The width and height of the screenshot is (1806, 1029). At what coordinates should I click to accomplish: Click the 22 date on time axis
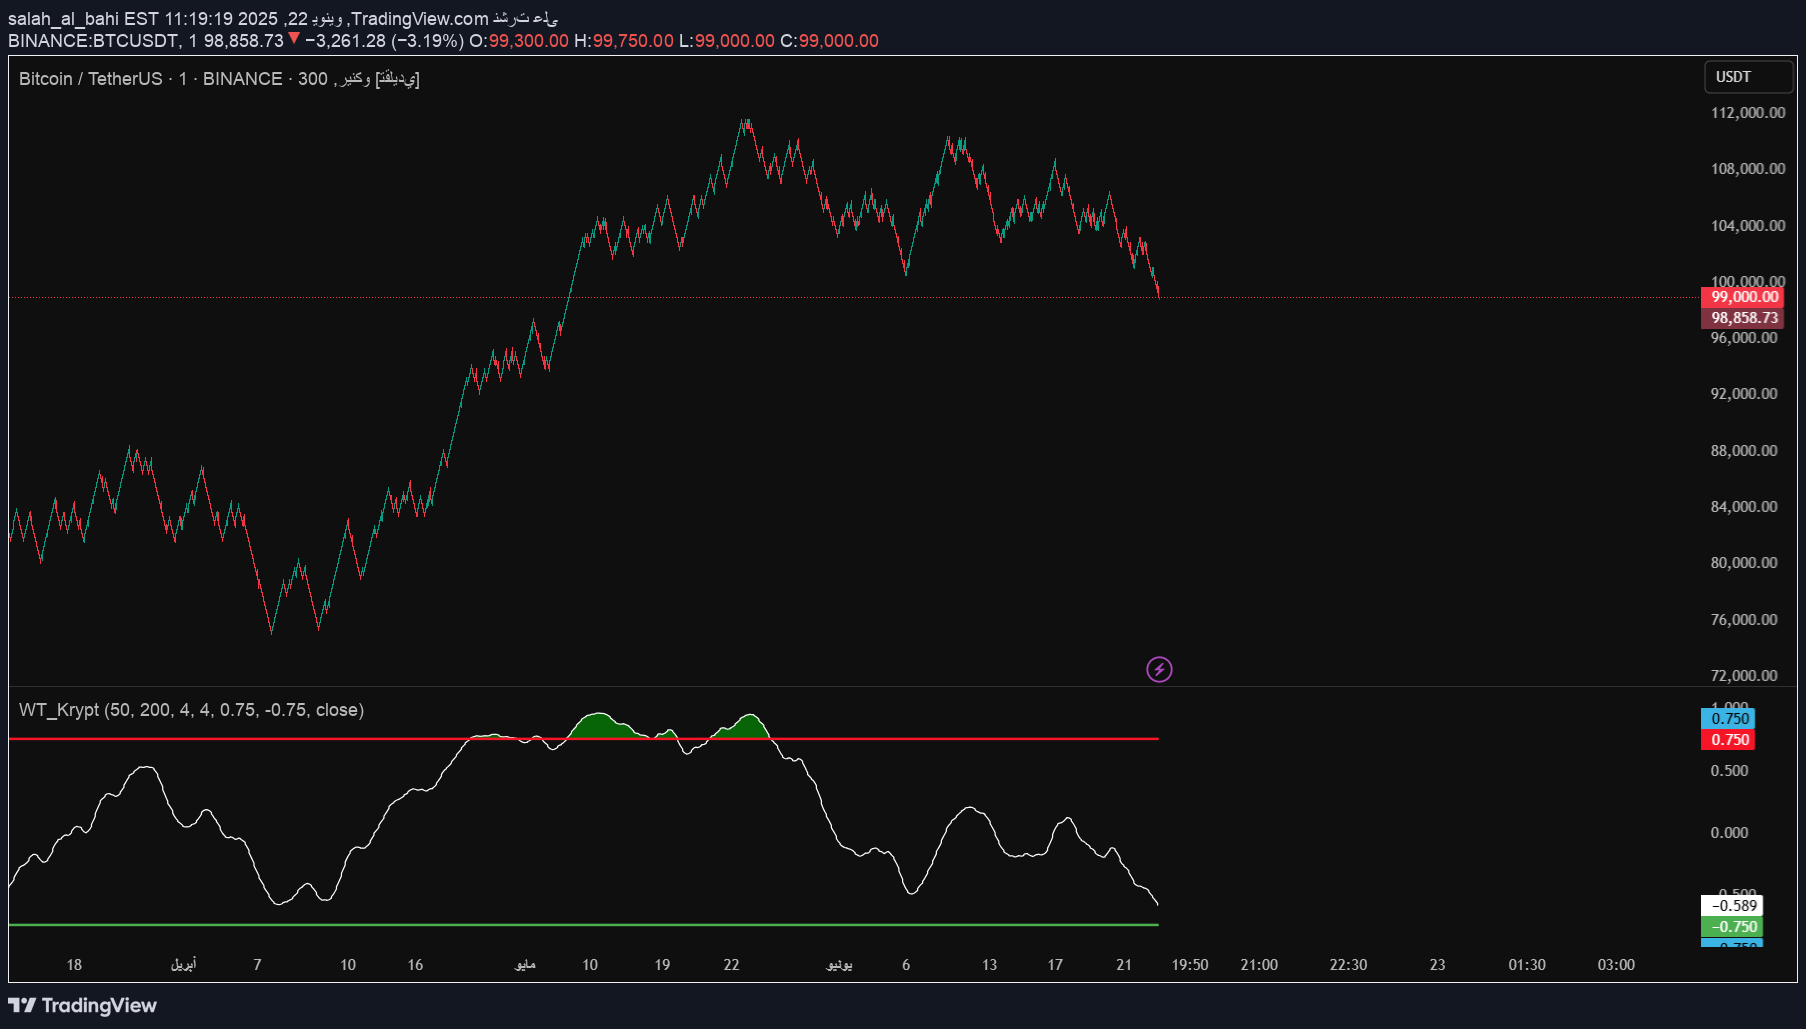[x=731, y=965]
